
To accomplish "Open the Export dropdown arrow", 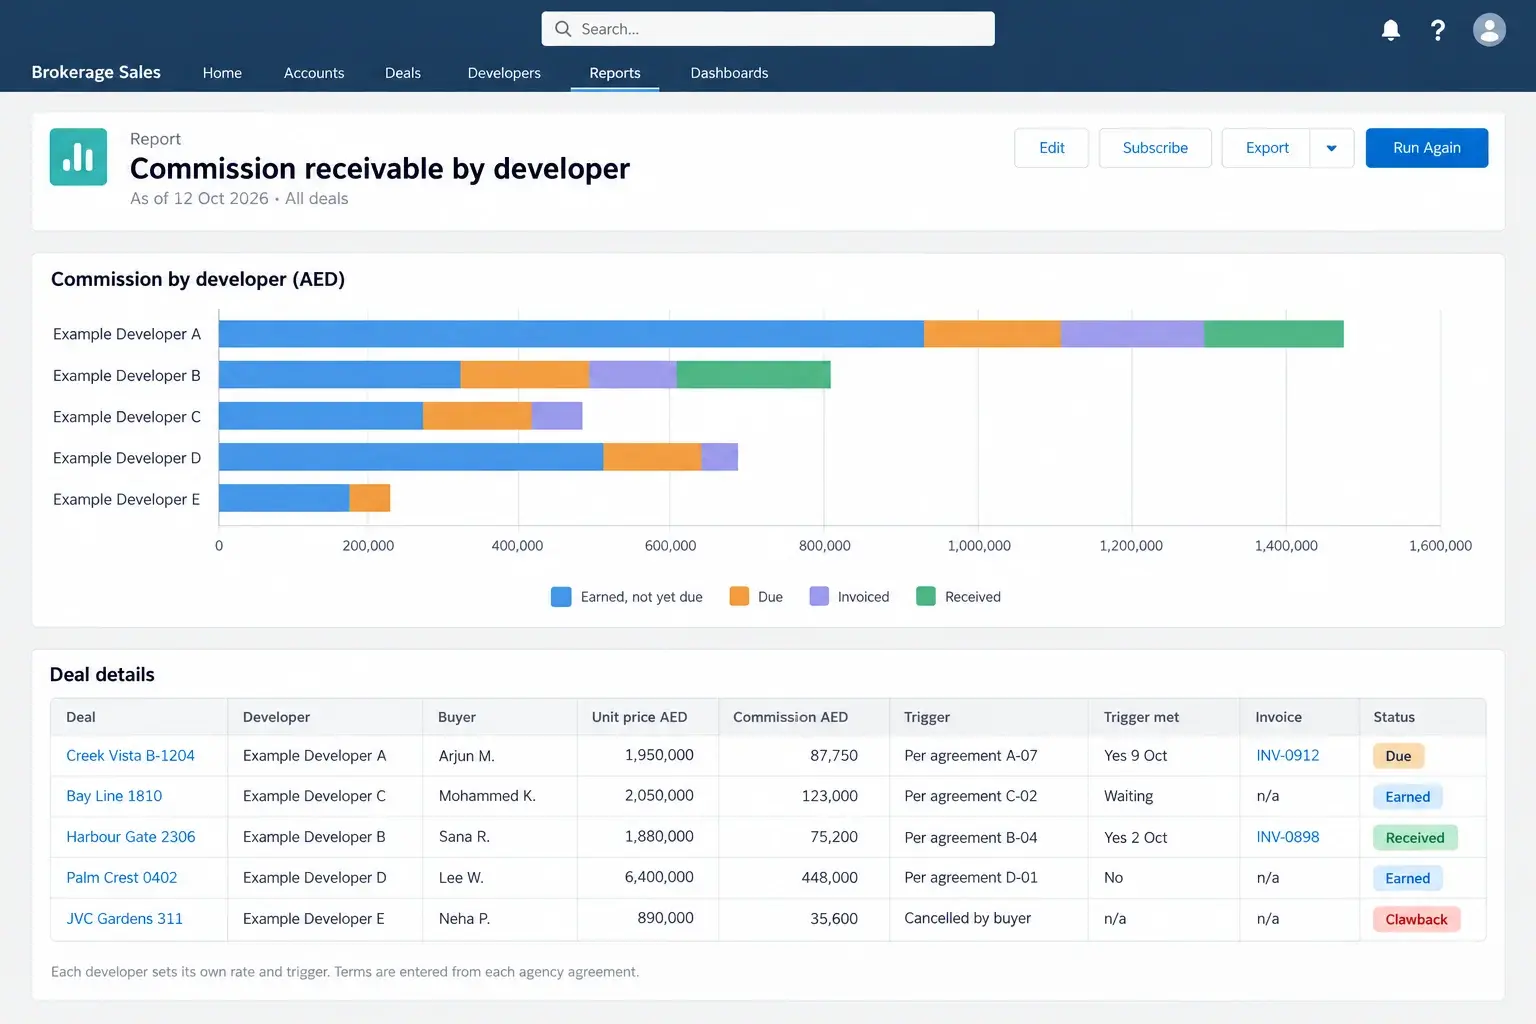I will point(1332,148).
